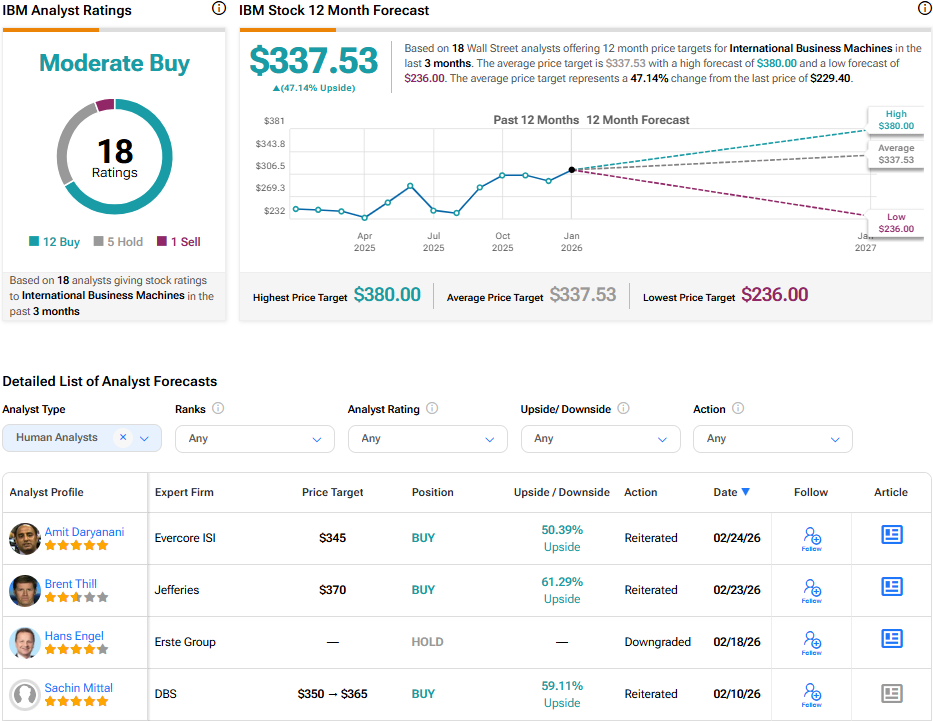Screen dimensions: 933x721
Task: Expand the Action filter dropdown
Action: click(772, 438)
